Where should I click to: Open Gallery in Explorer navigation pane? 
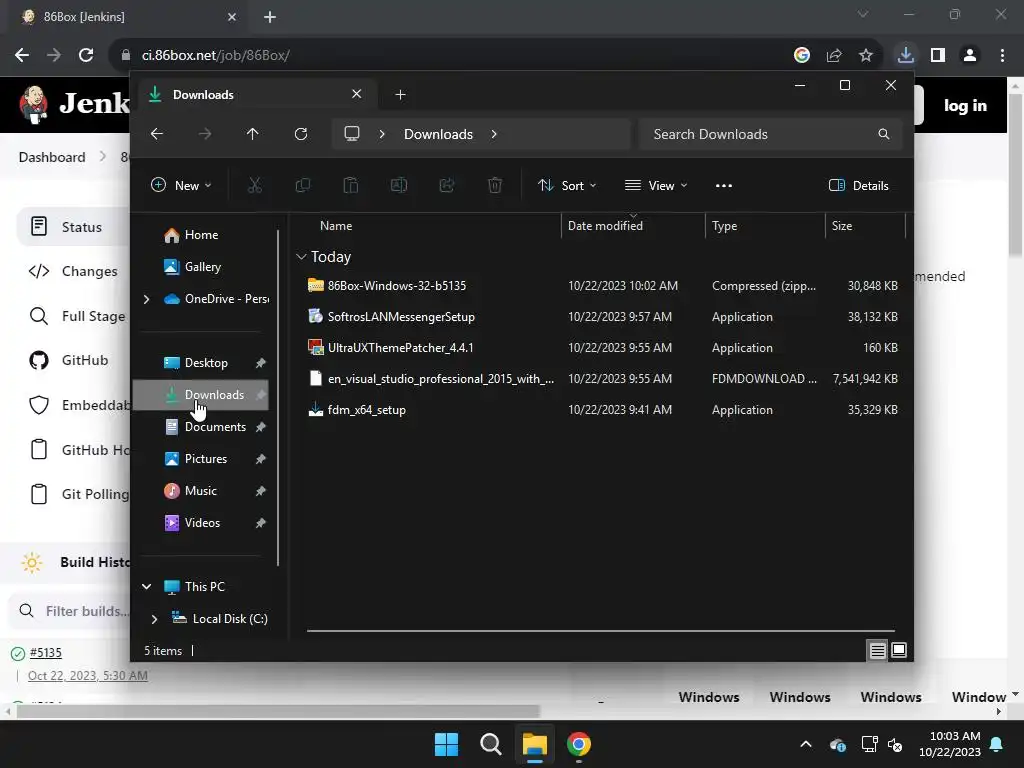pyautogui.click(x=201, y=267)
